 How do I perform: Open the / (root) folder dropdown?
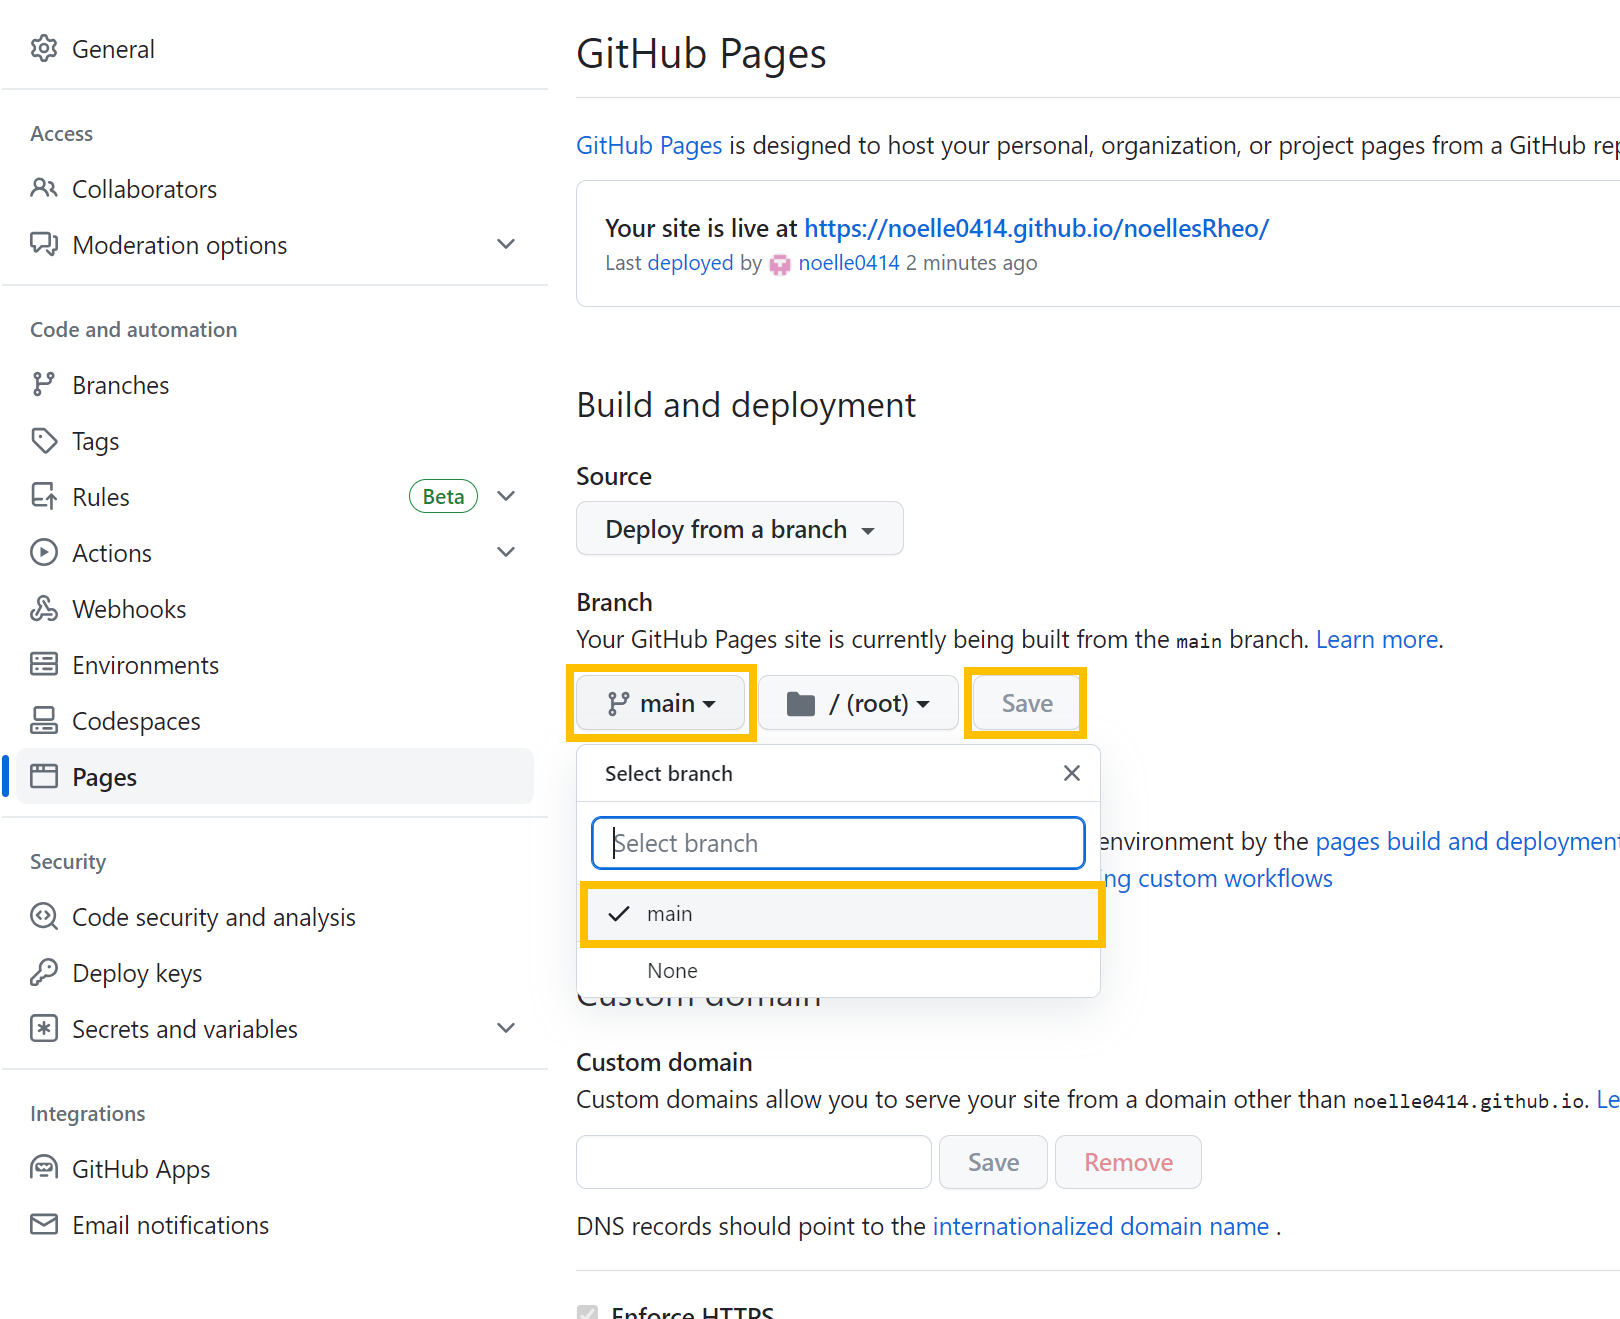858,703
